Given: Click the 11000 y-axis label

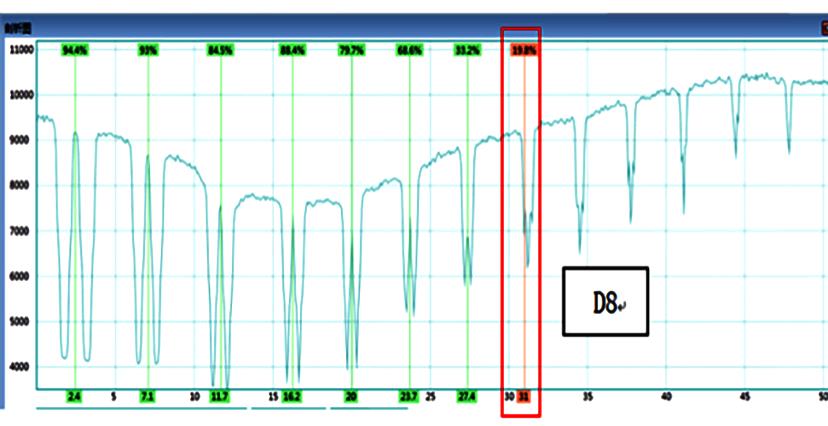Looking at the screenshot, I should [x=21, y=49].
